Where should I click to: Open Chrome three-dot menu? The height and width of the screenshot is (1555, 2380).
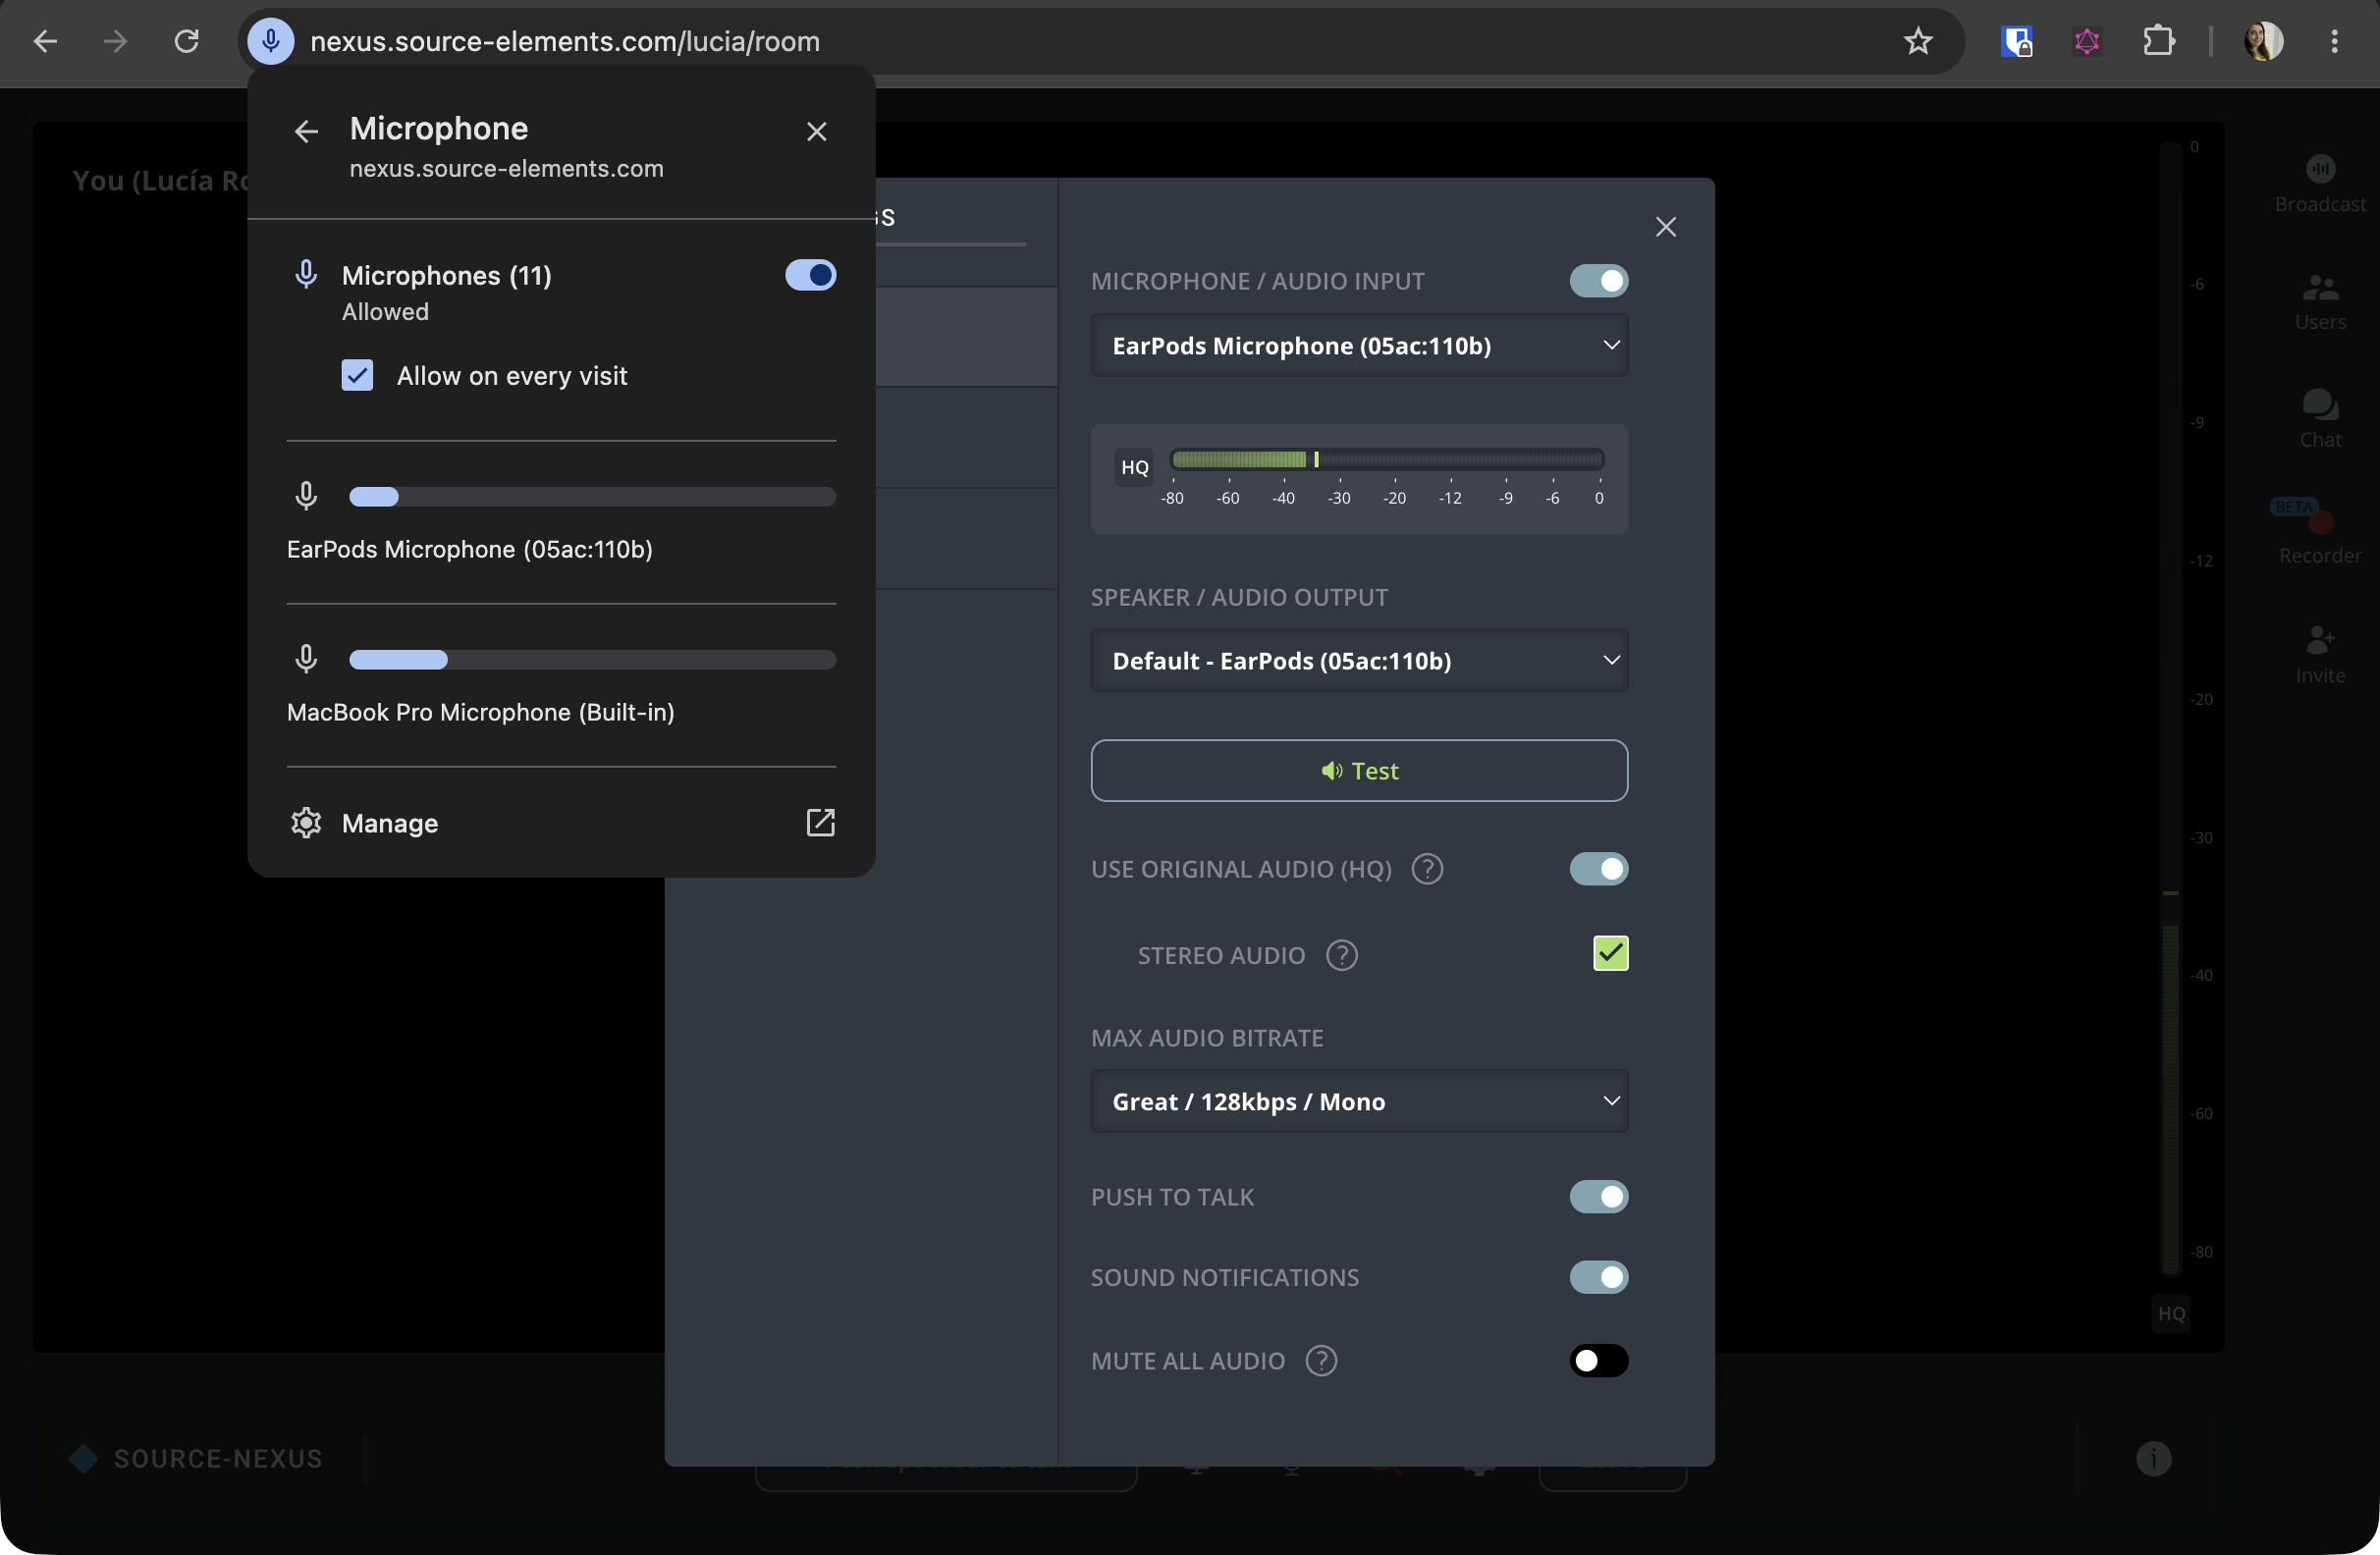[2334, 41]
